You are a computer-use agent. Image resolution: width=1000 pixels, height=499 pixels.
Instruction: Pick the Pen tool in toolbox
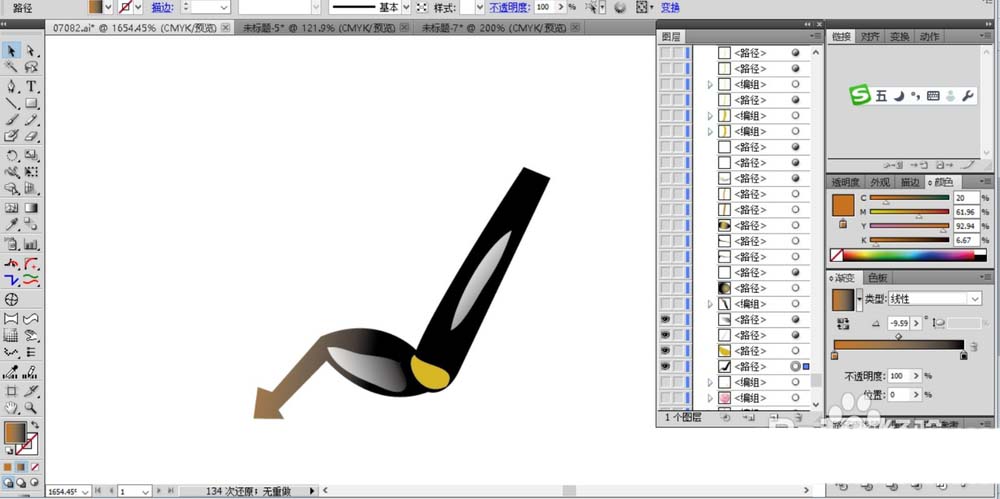point(13,86)
